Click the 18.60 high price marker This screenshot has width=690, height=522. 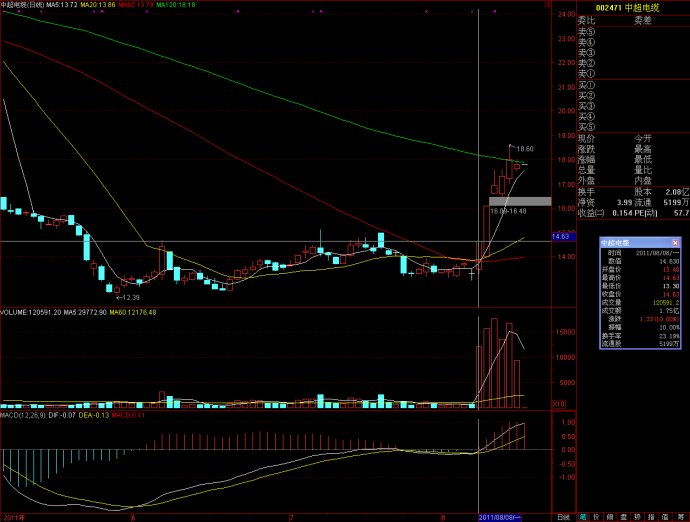click(x=524, y=149)
